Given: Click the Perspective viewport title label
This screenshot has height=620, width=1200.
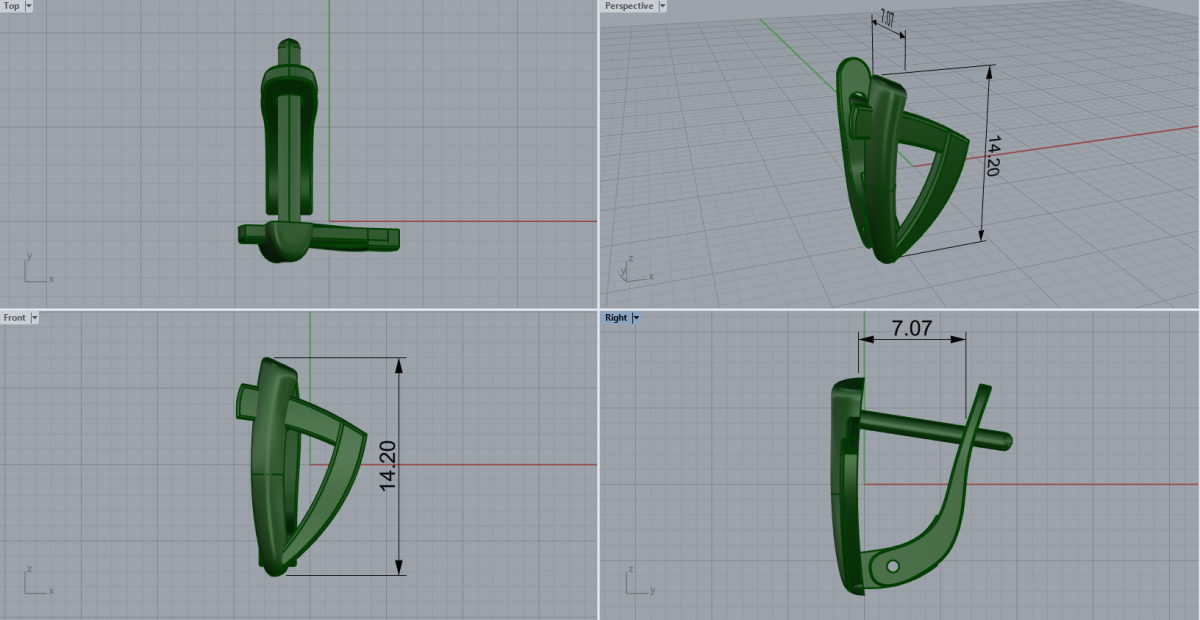Looking at the screenshot, I should 629,6.
